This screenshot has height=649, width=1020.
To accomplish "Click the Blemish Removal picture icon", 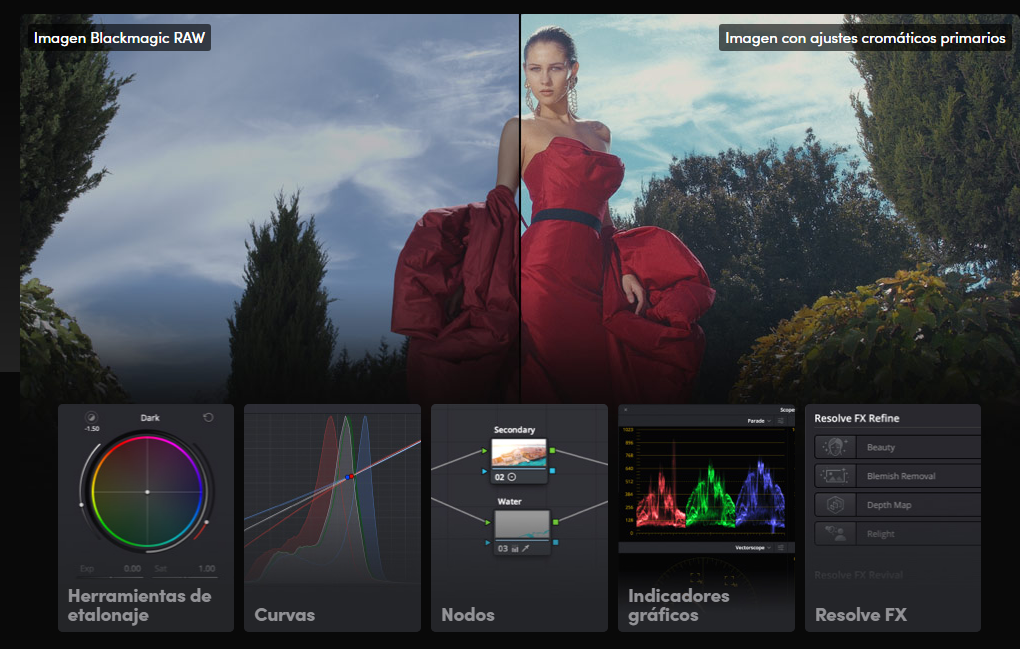I will click(x=835, y=475).
